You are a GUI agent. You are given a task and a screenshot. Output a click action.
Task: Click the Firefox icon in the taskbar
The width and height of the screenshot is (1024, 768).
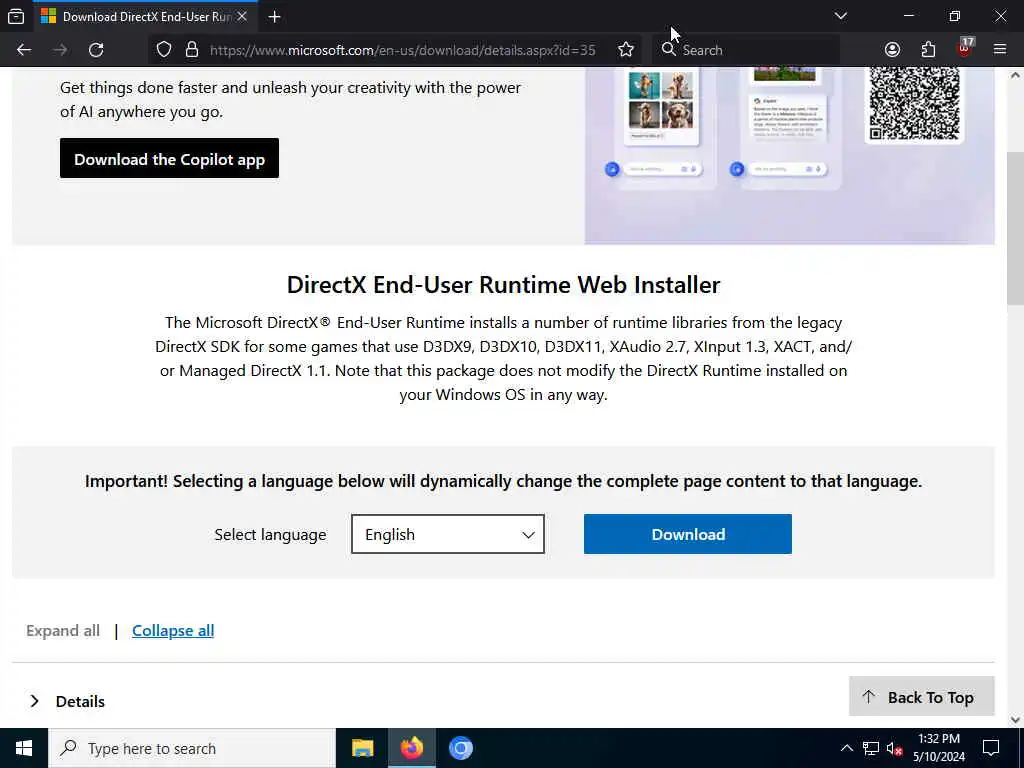pyautogui.click(x=411, y=748)
